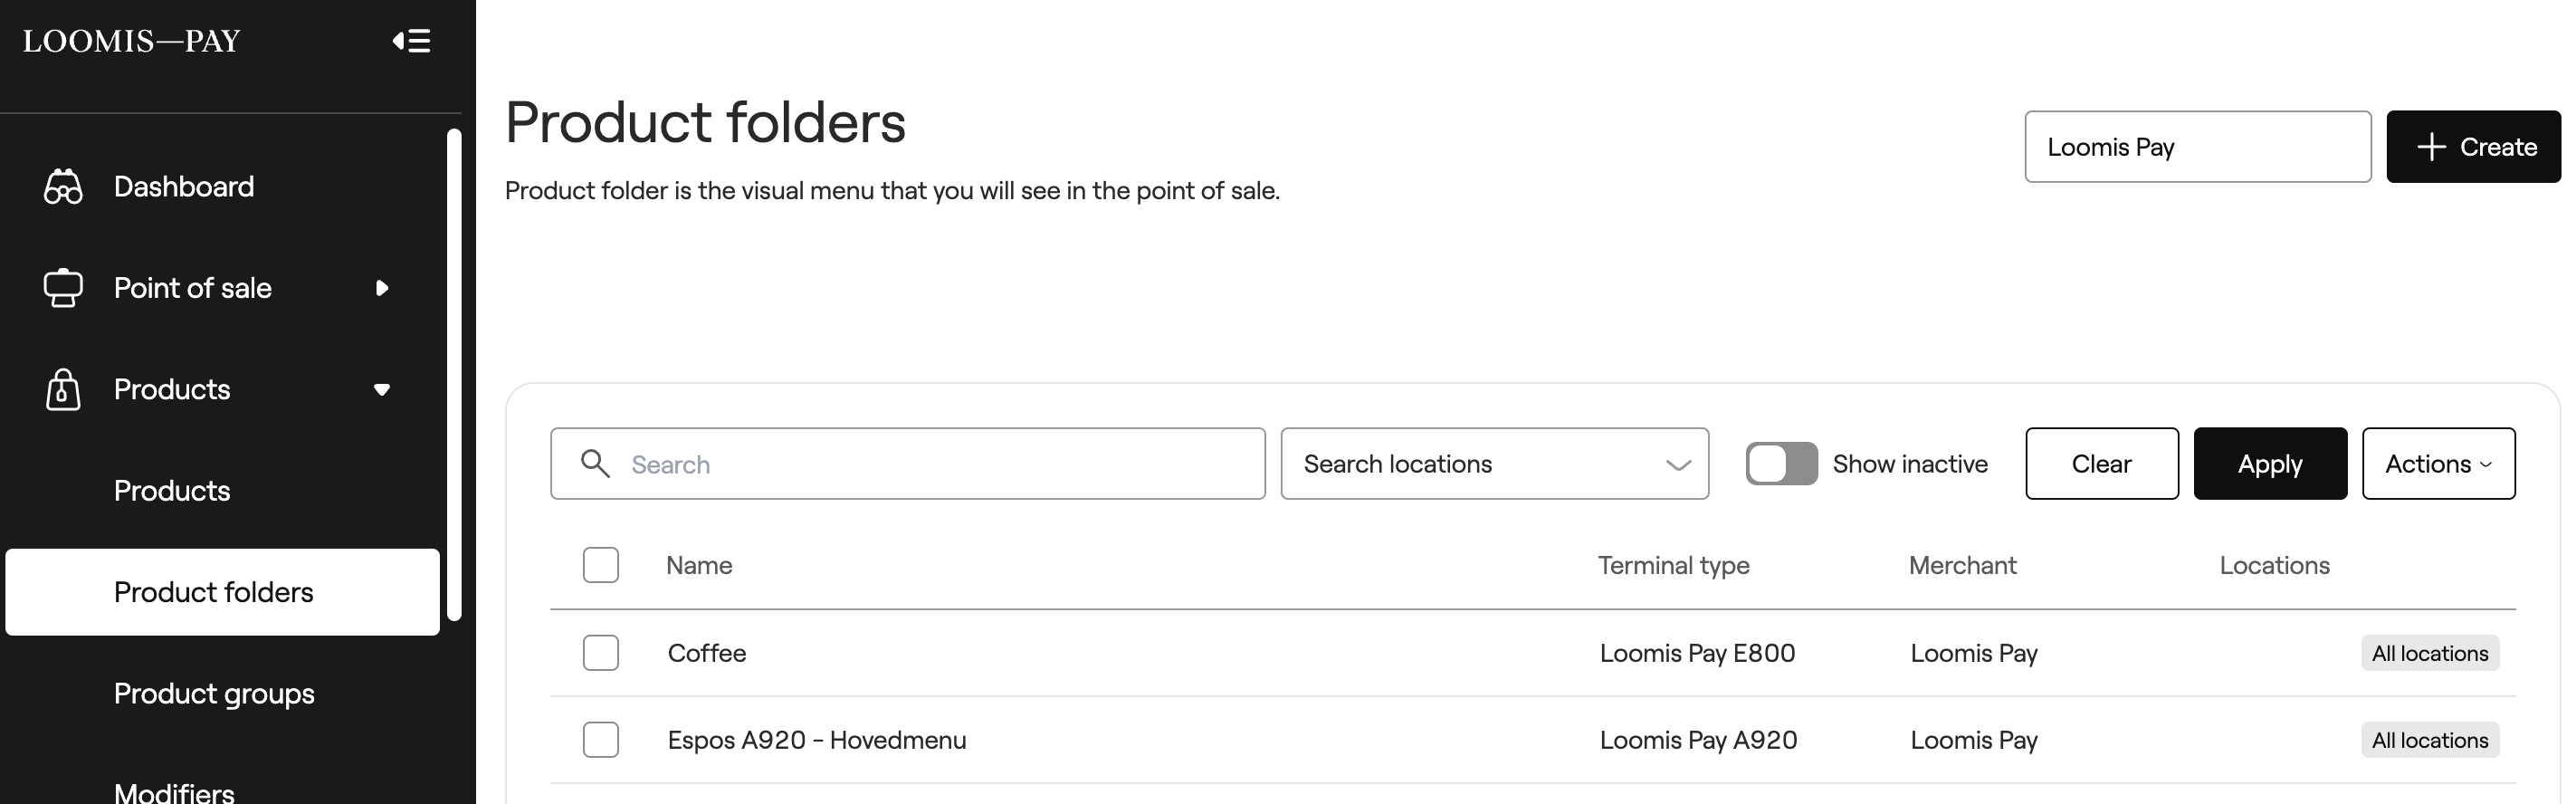Click the Dashboard binoculars icon
The height and width of the screenshot is (804, 2576).
[x=63, y=187]
